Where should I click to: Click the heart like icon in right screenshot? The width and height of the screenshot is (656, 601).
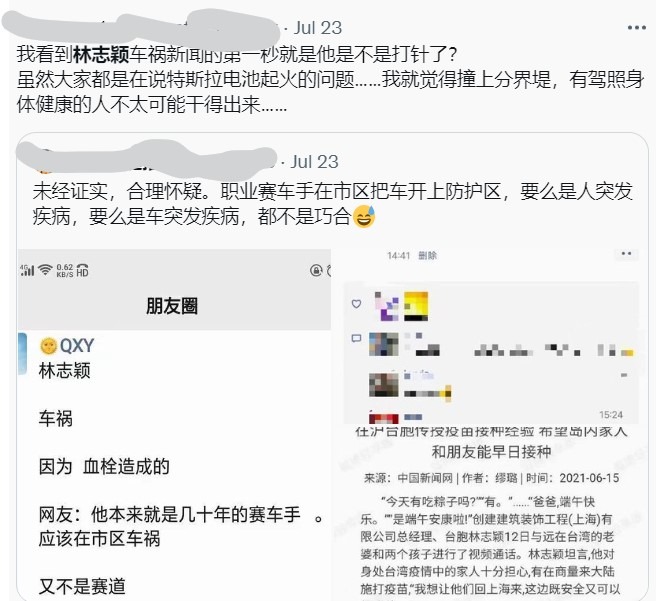(356, 304)
